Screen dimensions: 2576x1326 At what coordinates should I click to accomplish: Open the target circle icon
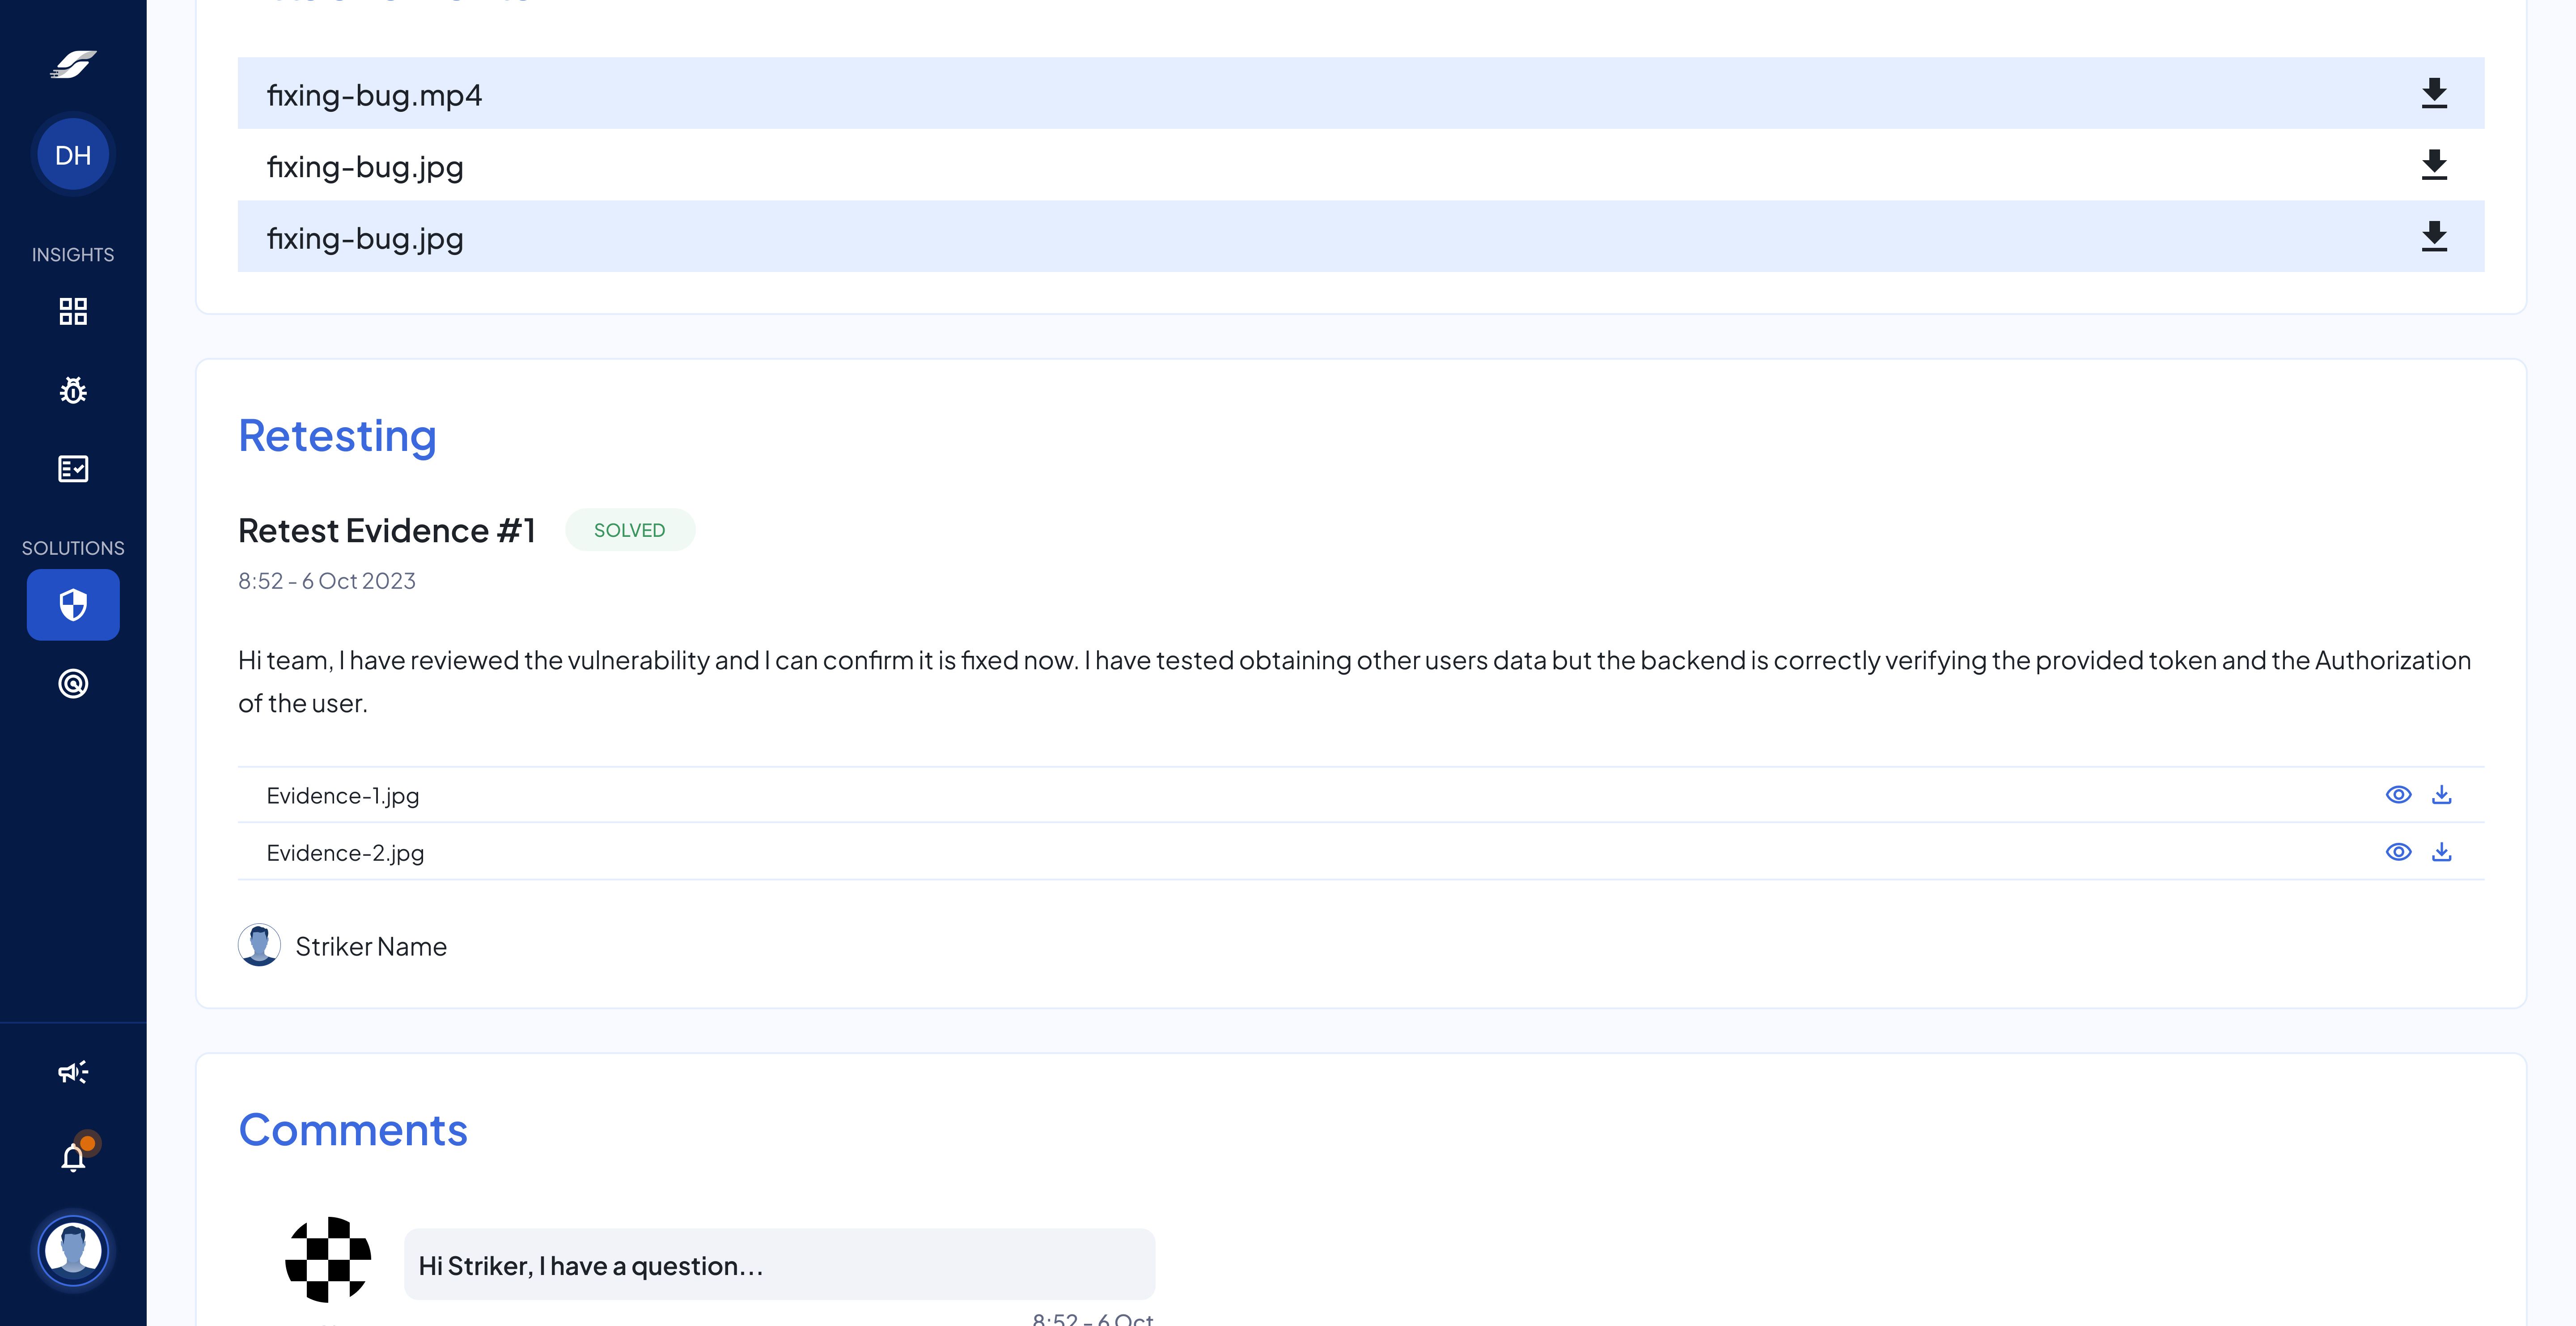(x=73, y=684)
